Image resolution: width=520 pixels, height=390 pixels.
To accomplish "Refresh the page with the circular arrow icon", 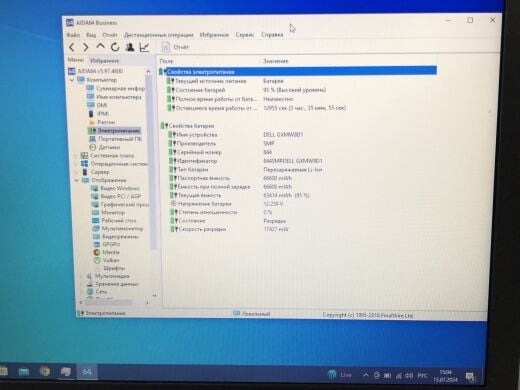I will (x=115, y=47).
